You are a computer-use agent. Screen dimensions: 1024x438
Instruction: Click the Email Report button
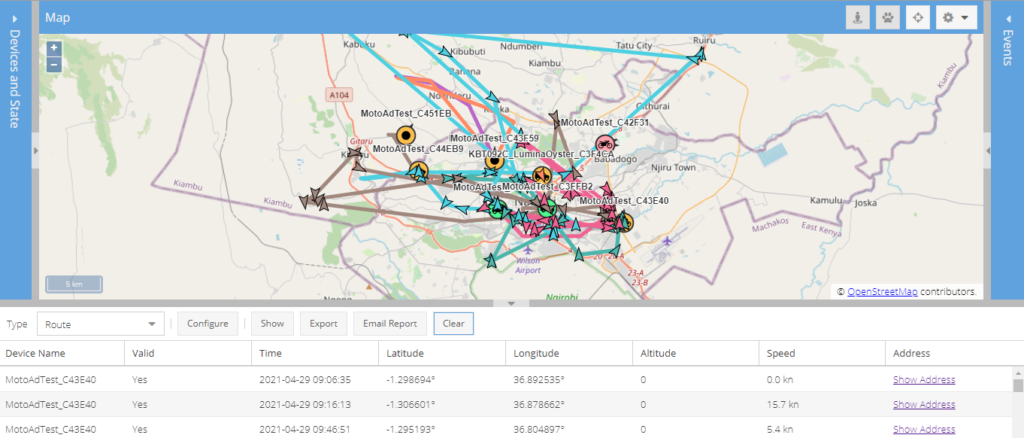tap(389, 324)
